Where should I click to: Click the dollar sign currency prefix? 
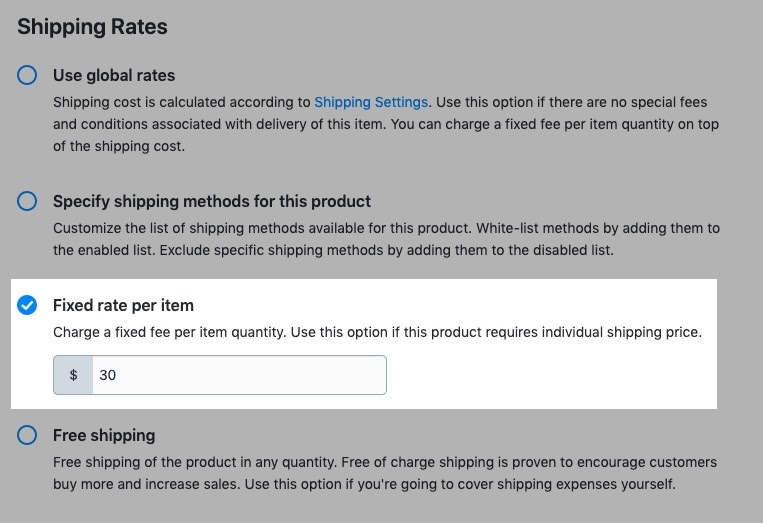pos(73,375)
